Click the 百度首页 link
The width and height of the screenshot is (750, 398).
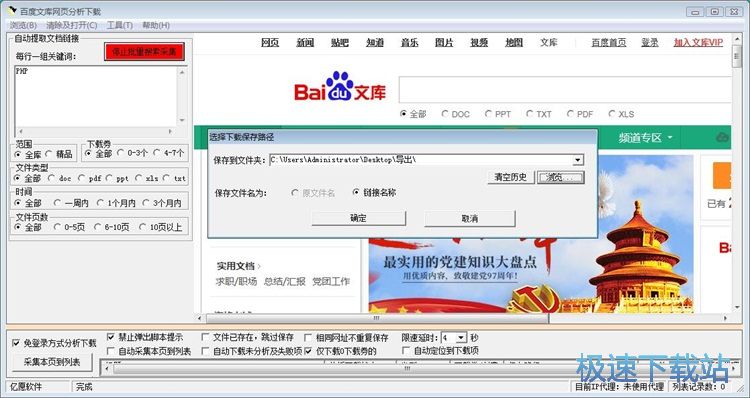coord(608,43)
